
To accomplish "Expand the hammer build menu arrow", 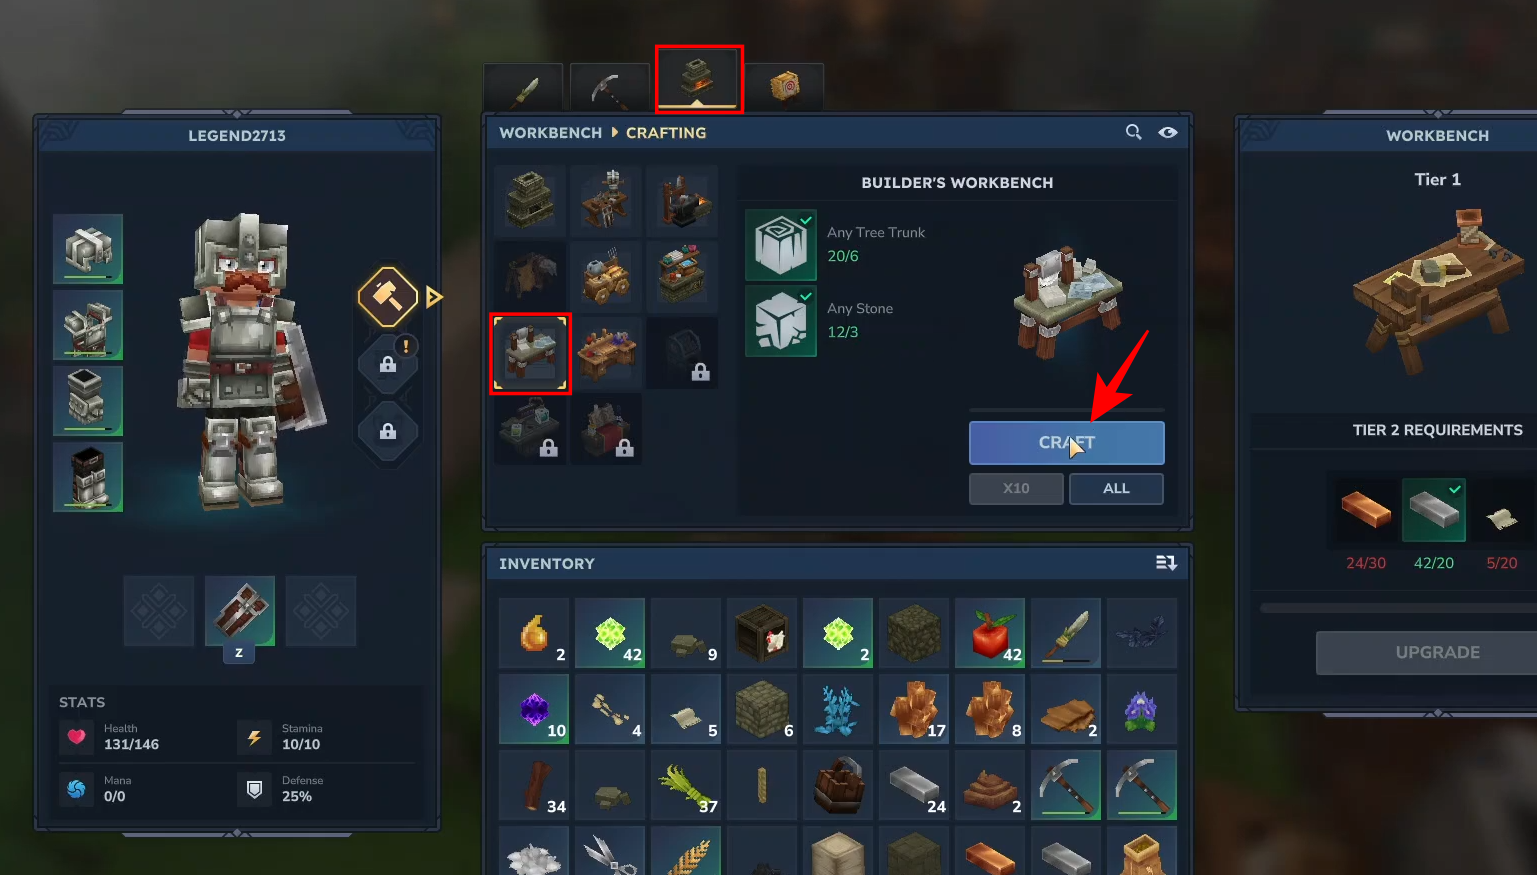I will (434, 297).
